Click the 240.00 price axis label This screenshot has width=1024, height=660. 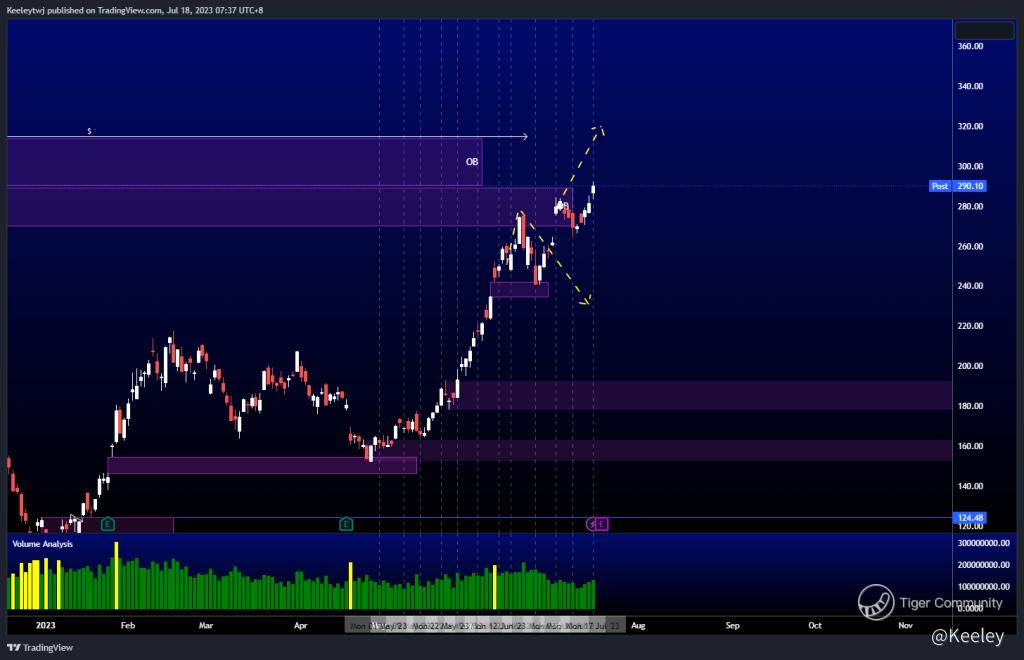pyautogui.click(x=970, y=286)
